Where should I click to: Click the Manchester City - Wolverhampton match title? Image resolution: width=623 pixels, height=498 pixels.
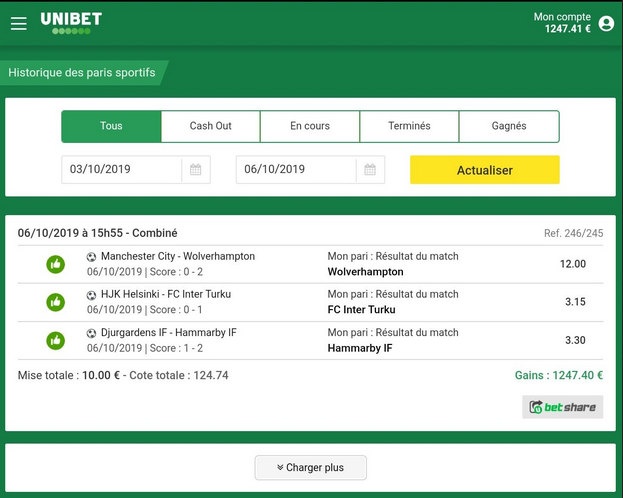[178, 256]
